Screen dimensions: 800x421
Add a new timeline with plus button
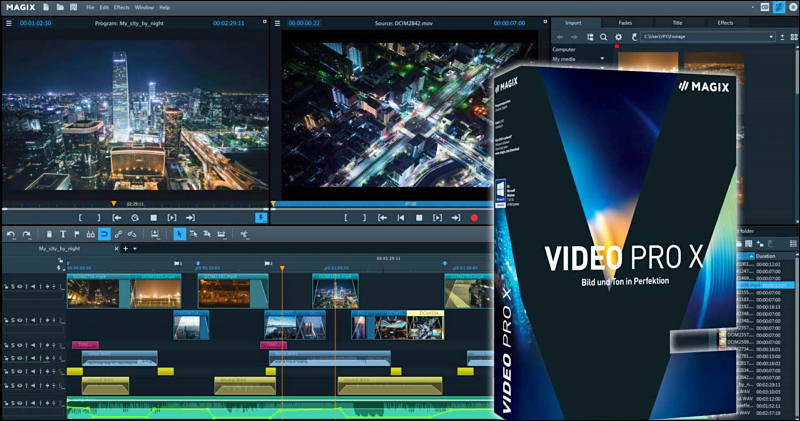pos(126,249)
